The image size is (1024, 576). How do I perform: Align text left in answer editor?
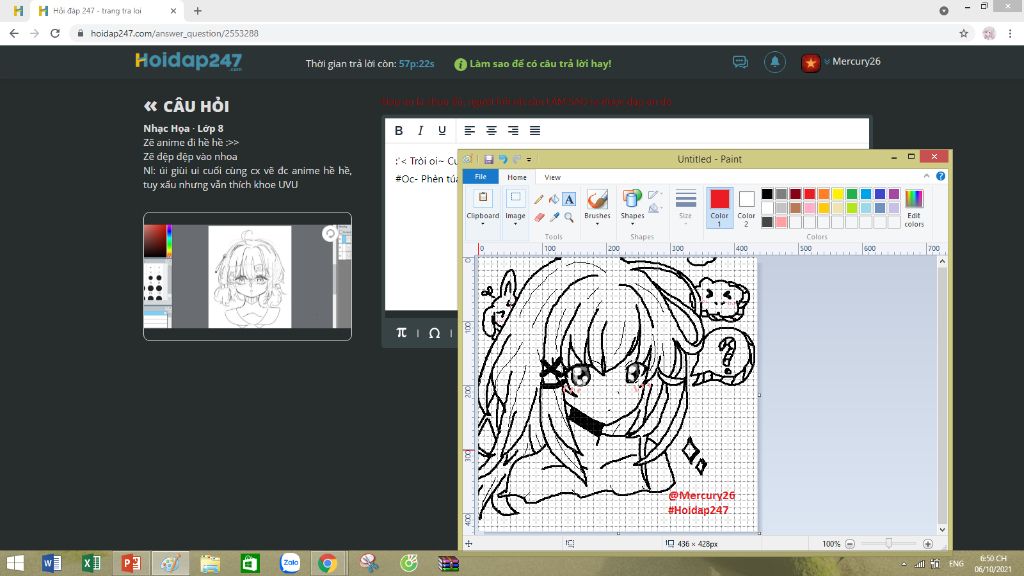pos(470,131)
